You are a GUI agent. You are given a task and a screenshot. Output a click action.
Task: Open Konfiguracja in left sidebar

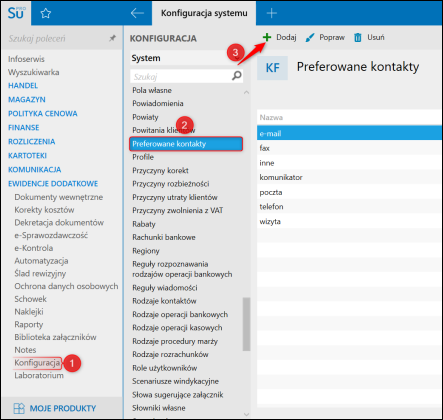[37, 363]
